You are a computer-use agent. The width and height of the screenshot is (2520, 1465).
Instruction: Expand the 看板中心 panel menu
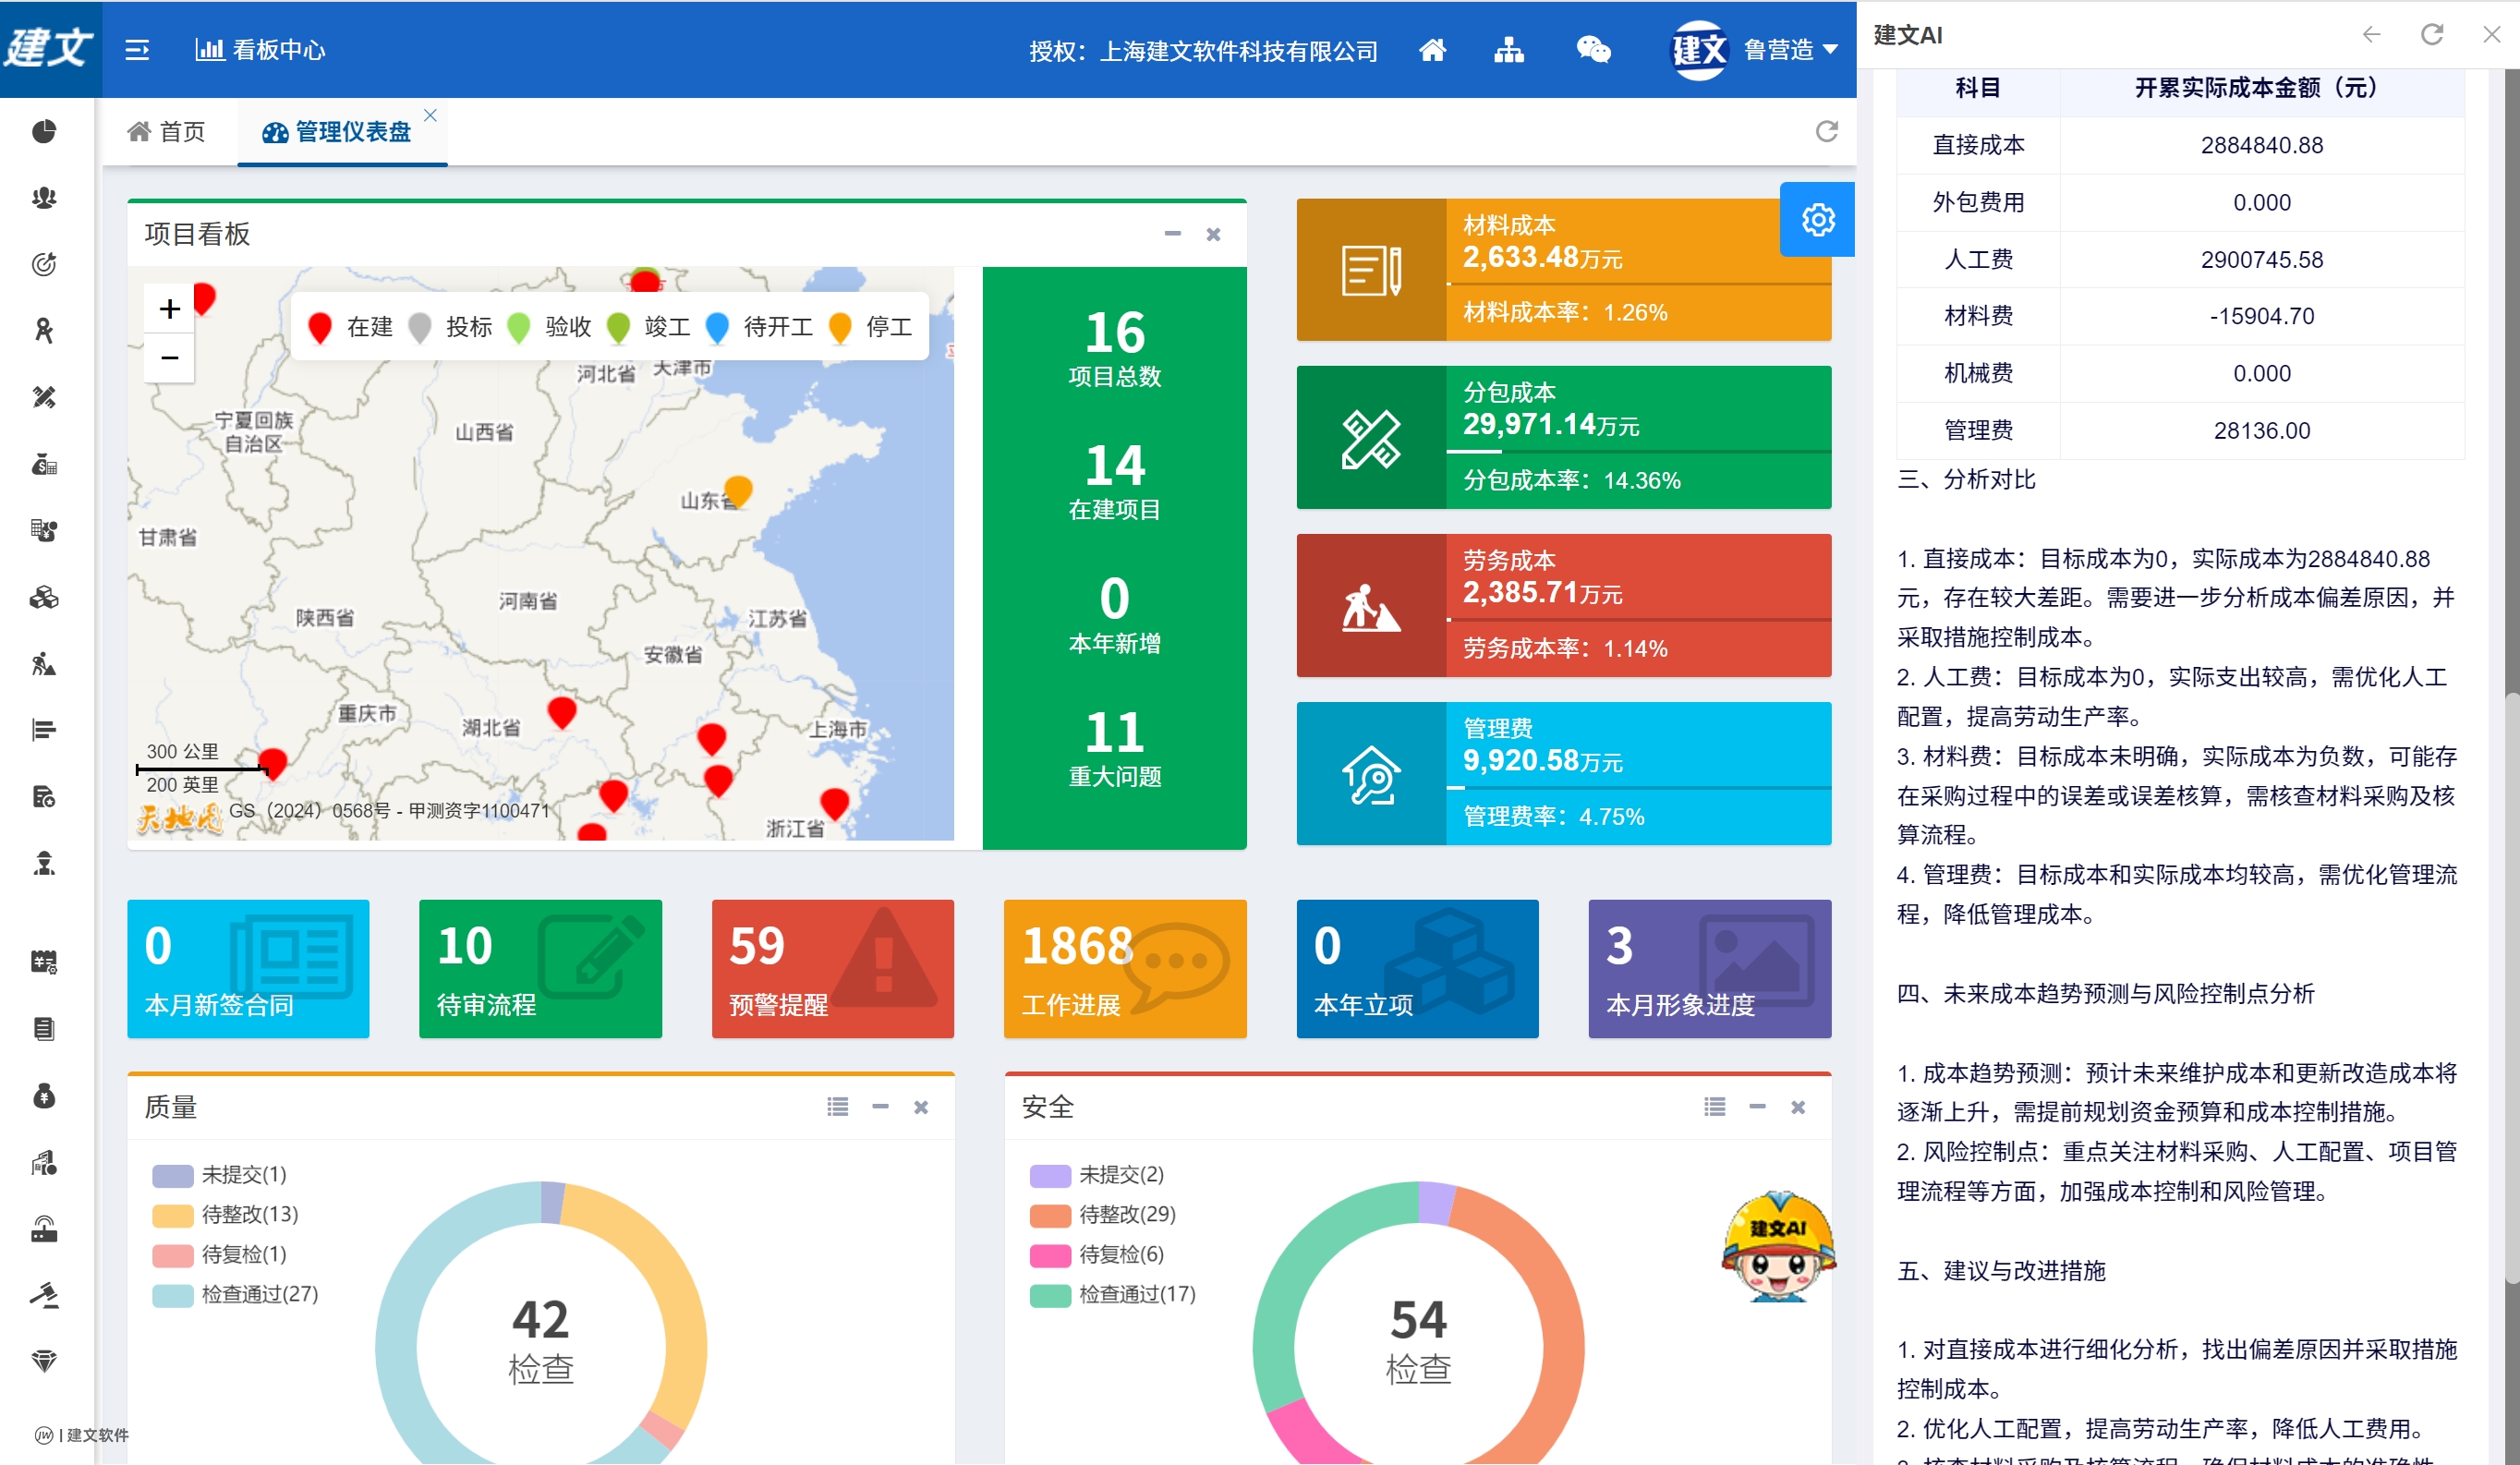coord(260,49)
